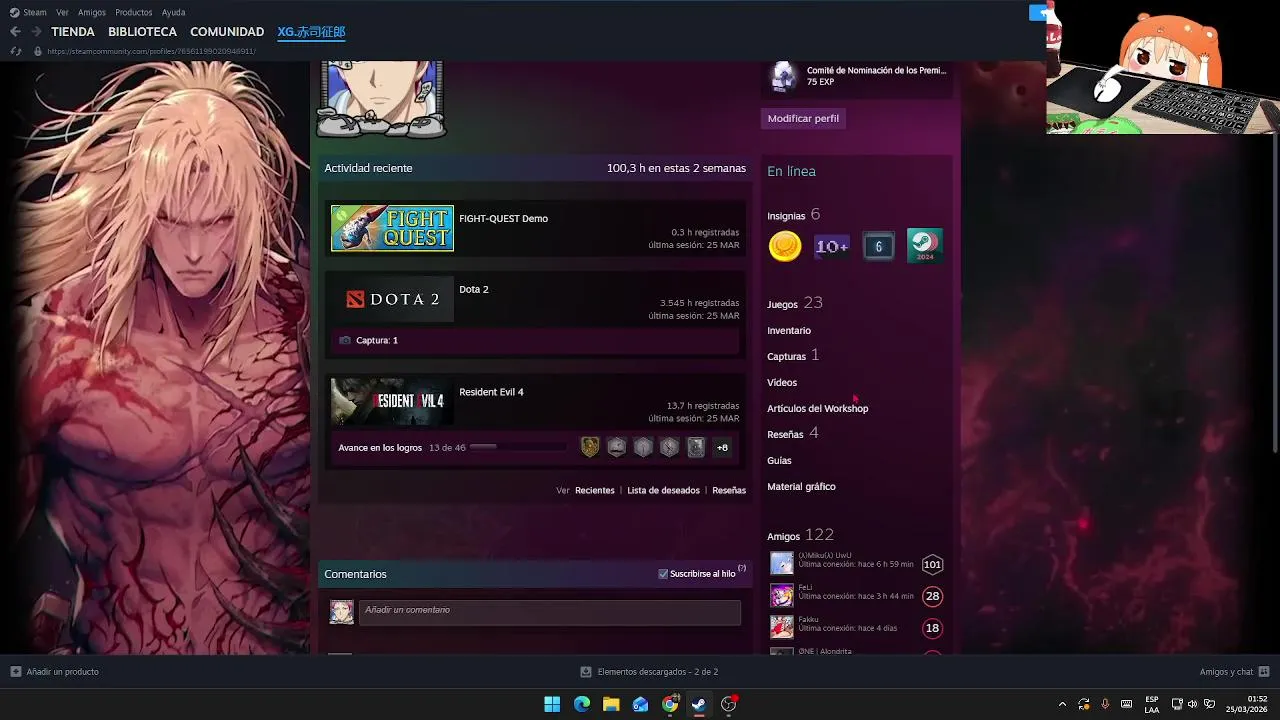1280x720 pixels.
Task: Open Google Chrome from the taskbar
Action: 670,704
